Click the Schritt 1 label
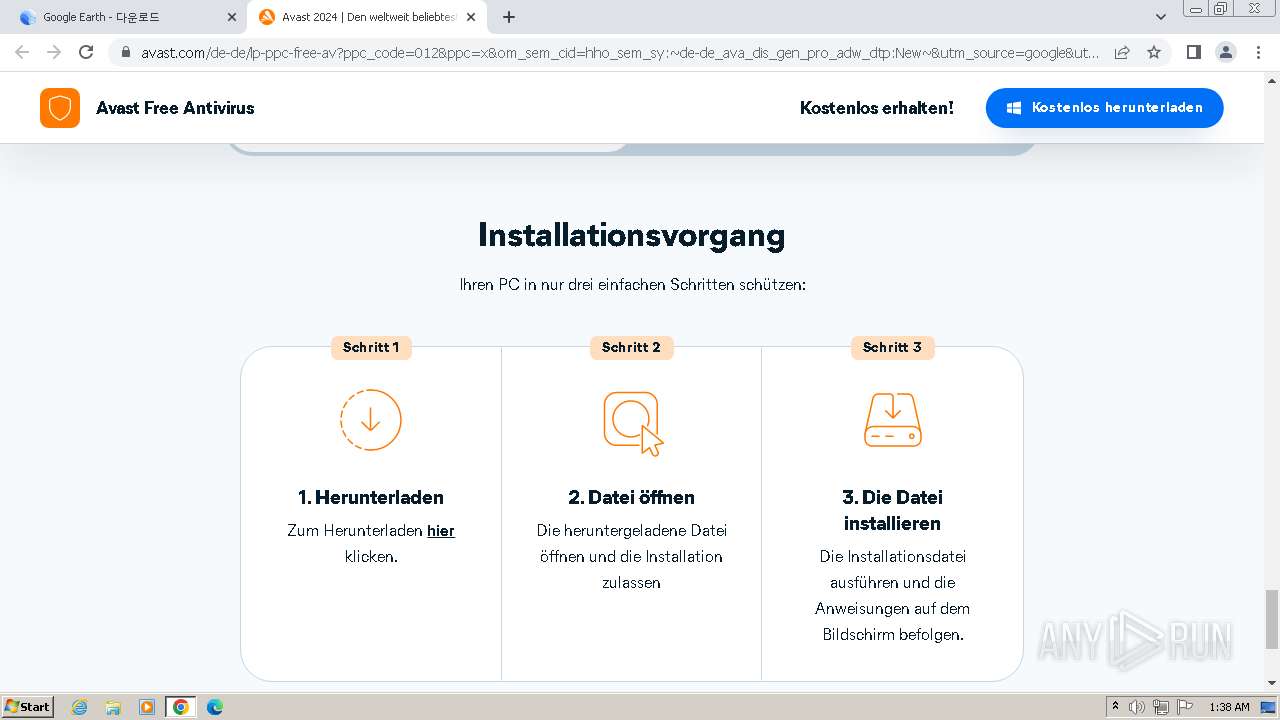The height and width of the screenshot is (720, 1280). point(371,347)
